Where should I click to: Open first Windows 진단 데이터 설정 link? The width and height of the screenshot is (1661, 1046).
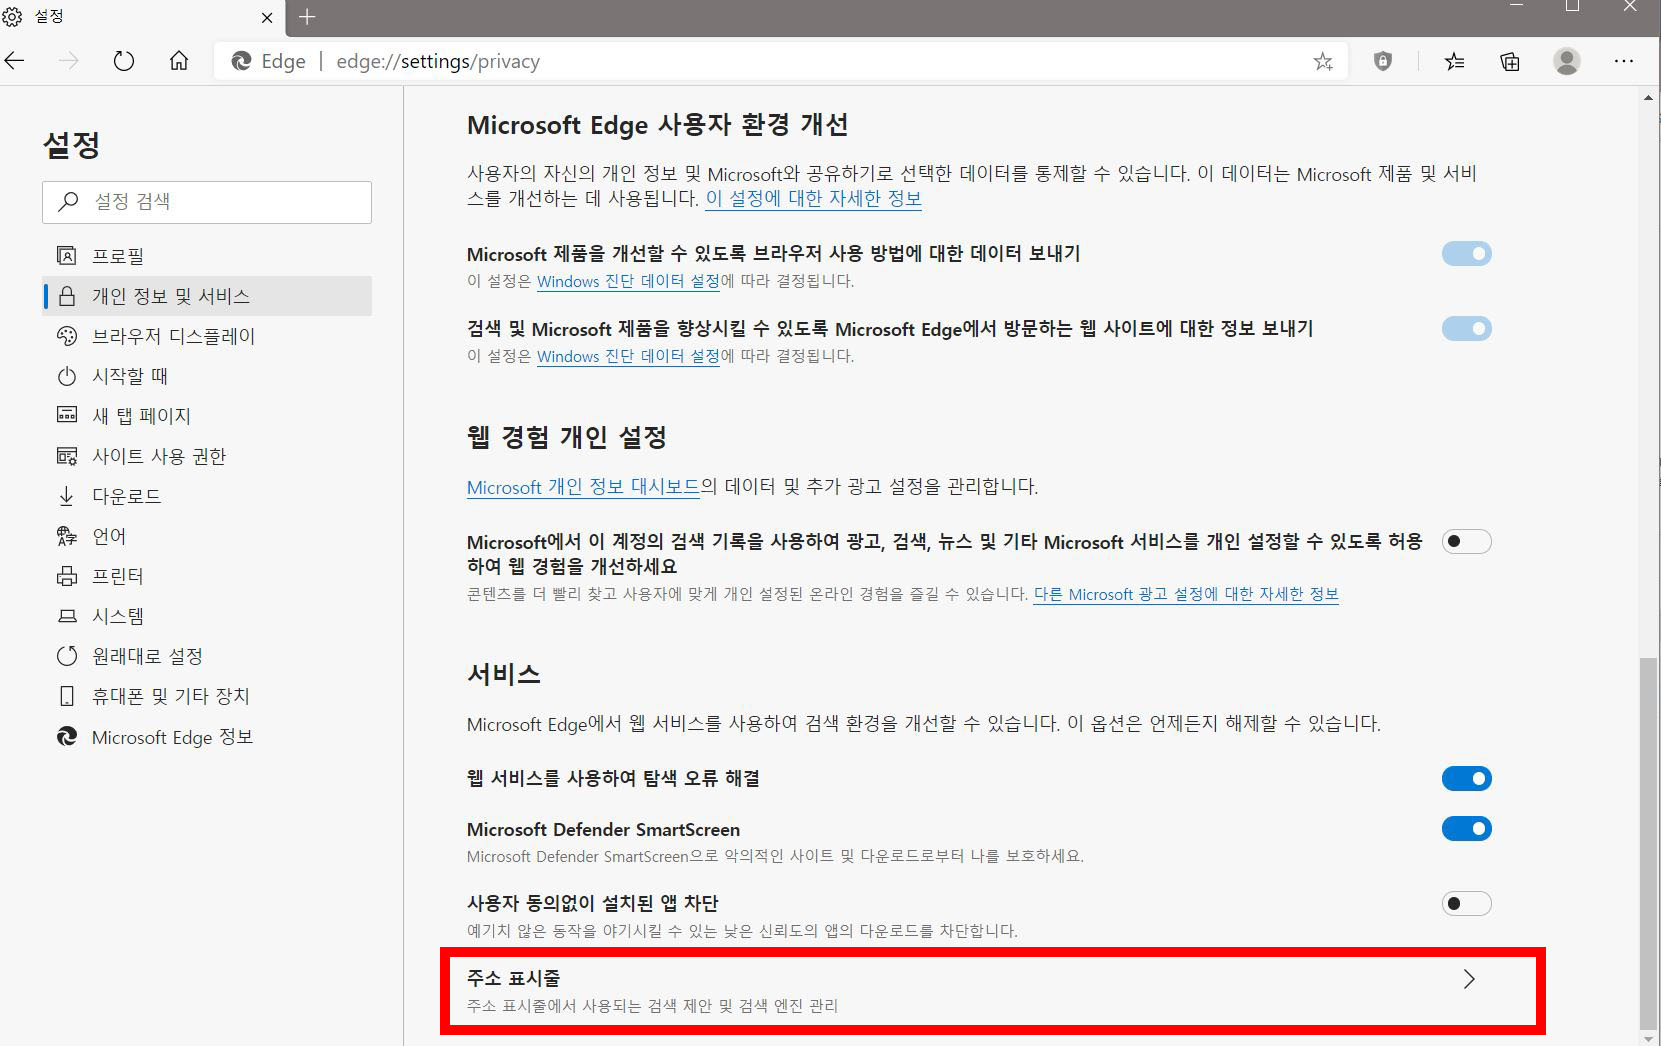pyautogui.click(x=628, y=281)
